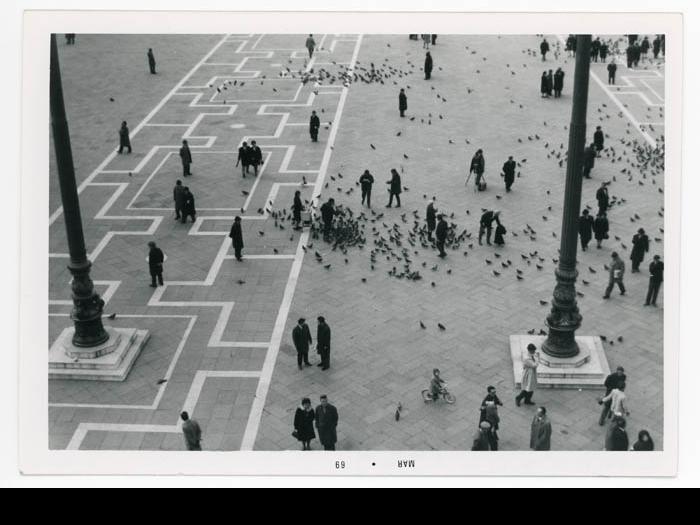Click the mirrored "MAR" date stamp

(406, 464)
